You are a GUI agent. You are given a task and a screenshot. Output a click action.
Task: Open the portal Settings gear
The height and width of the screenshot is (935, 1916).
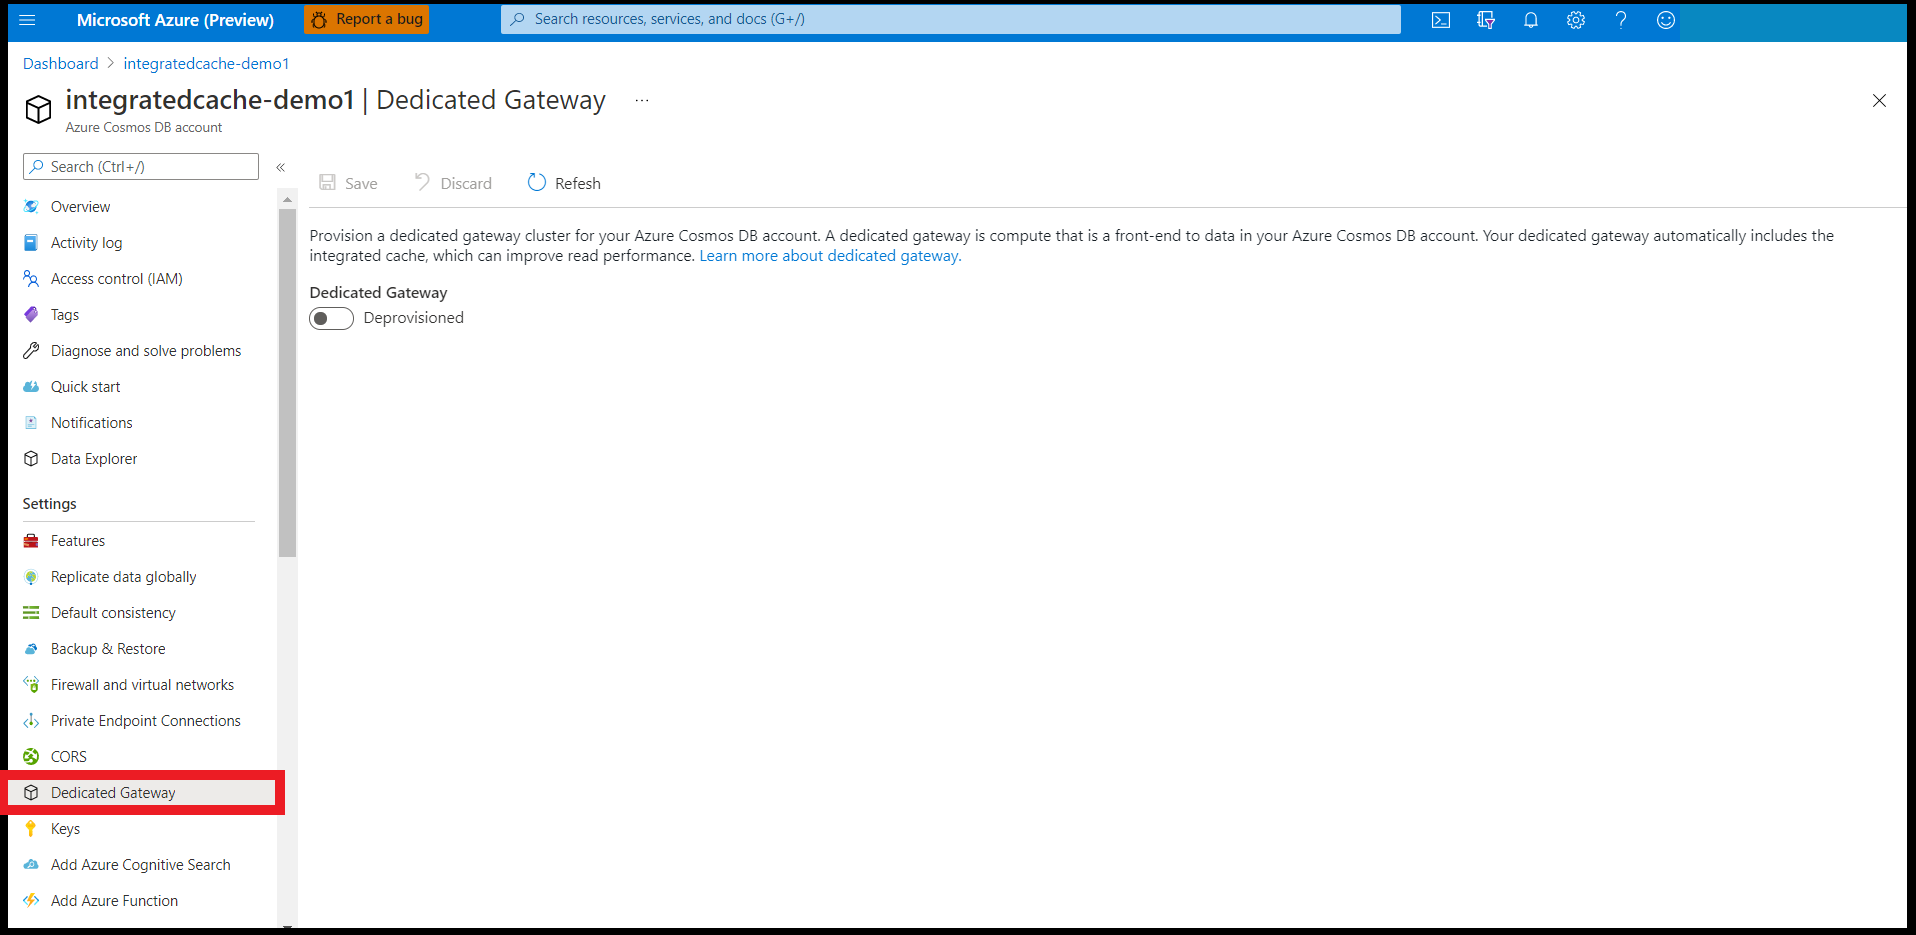point(1575,19)
